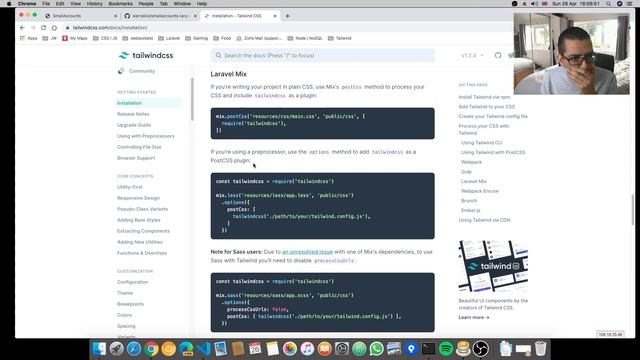Open Notification Center icon in menu bar

tap(630, 4)
